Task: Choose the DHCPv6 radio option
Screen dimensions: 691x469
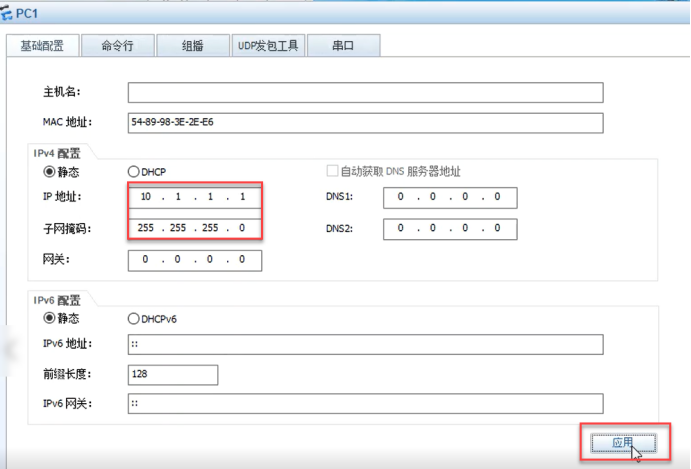Action: [134, 319]
